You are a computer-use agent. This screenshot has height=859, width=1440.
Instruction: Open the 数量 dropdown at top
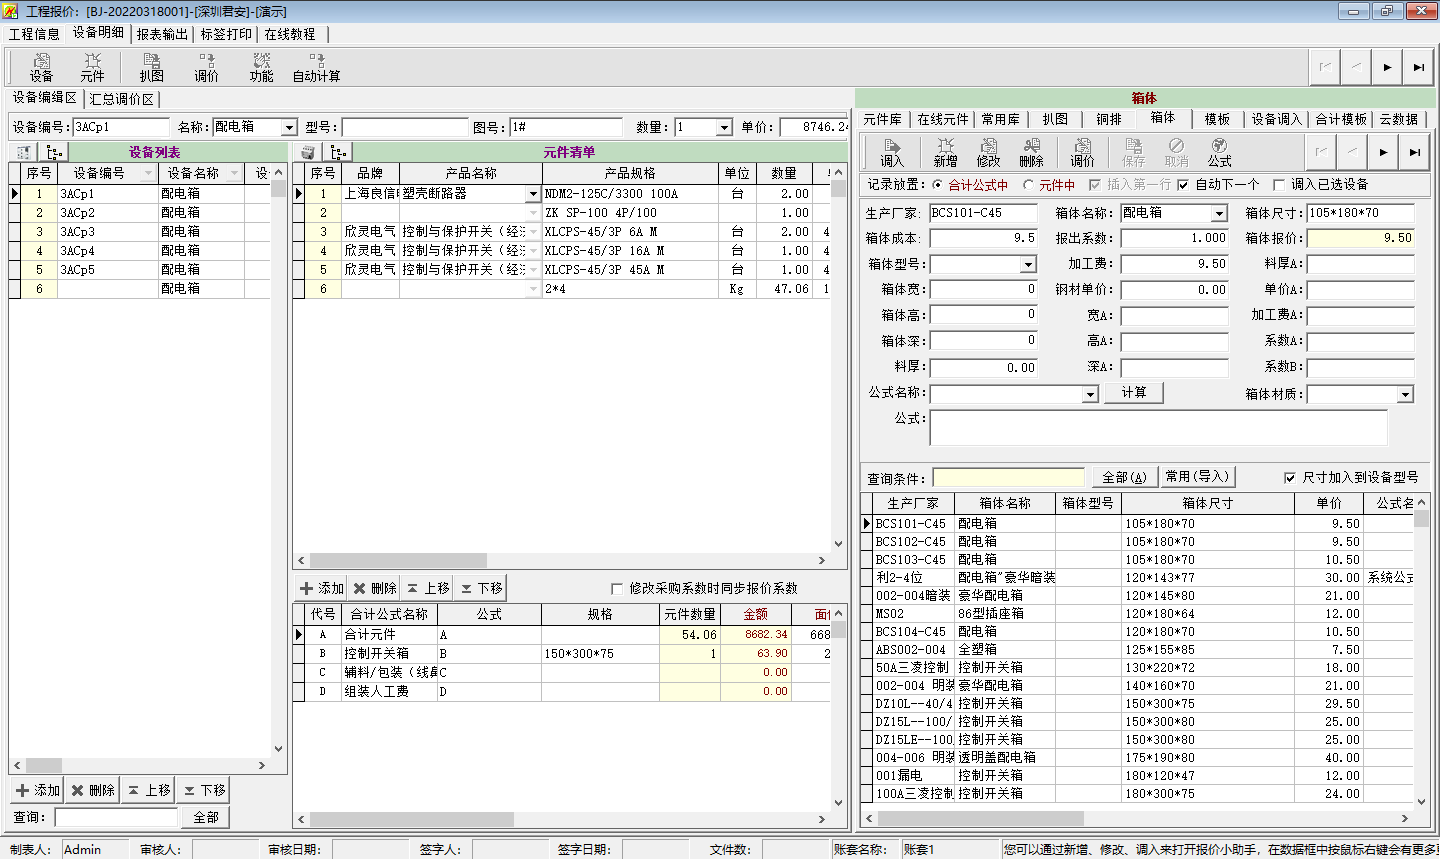click(724, 128)
